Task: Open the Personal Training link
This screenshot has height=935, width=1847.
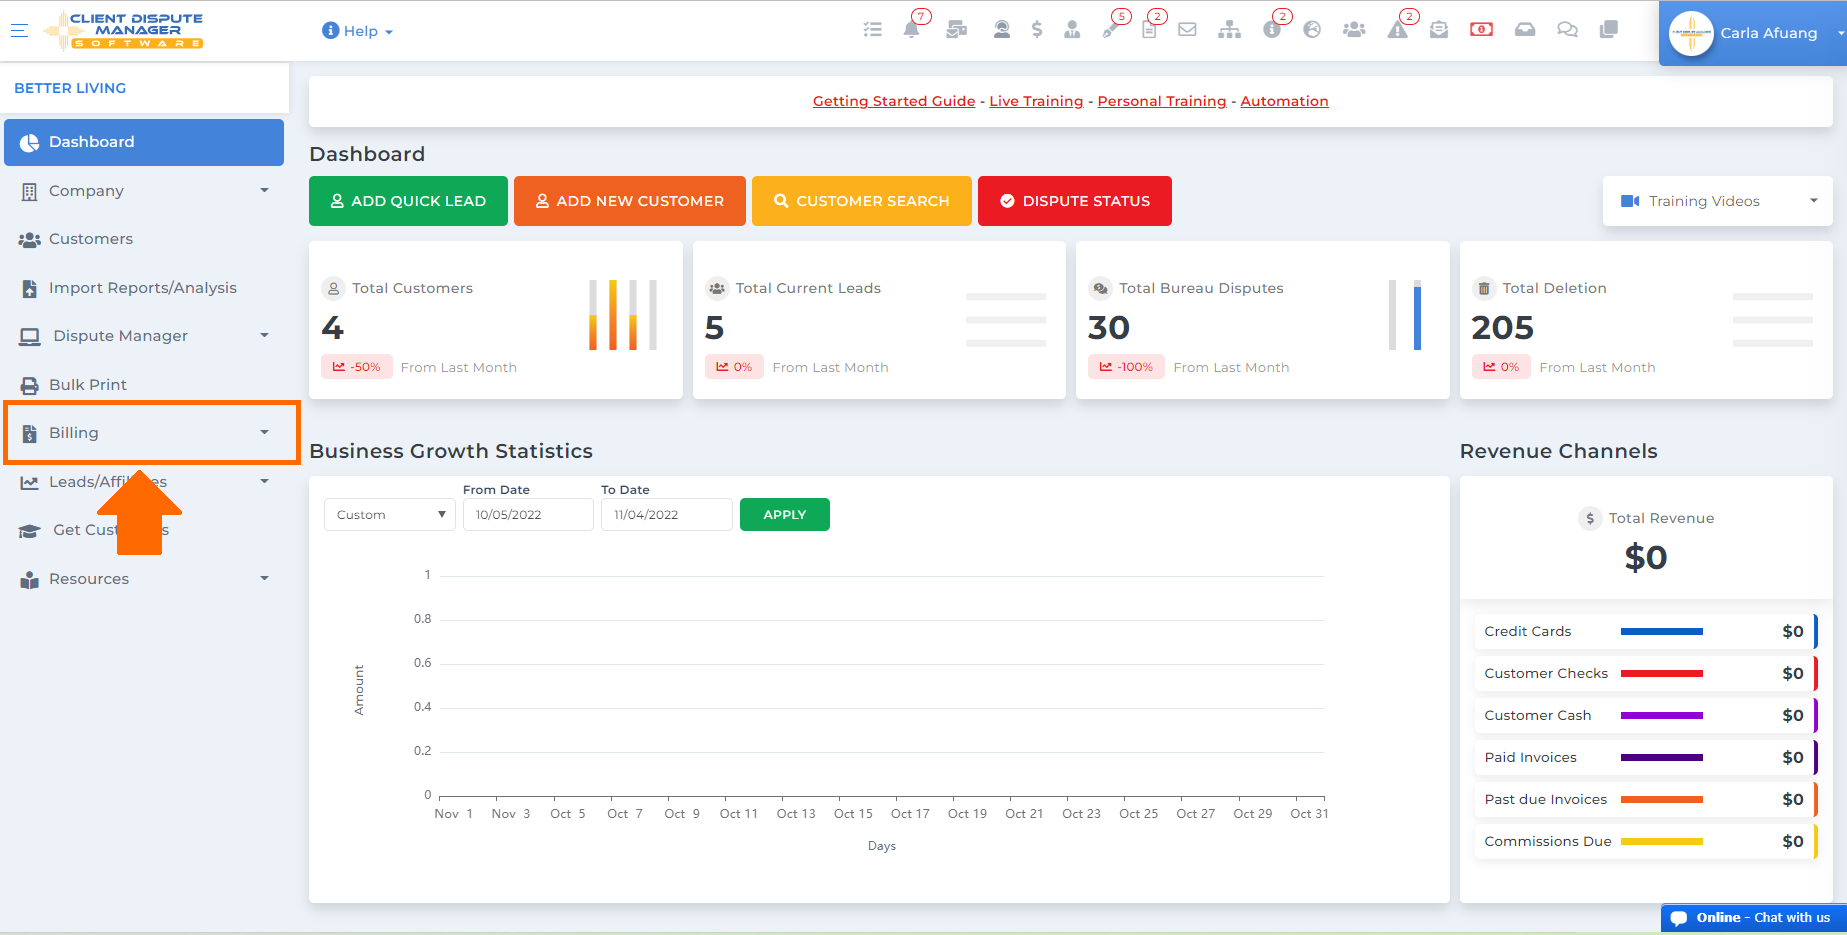Action: (x=1162, y=101)
